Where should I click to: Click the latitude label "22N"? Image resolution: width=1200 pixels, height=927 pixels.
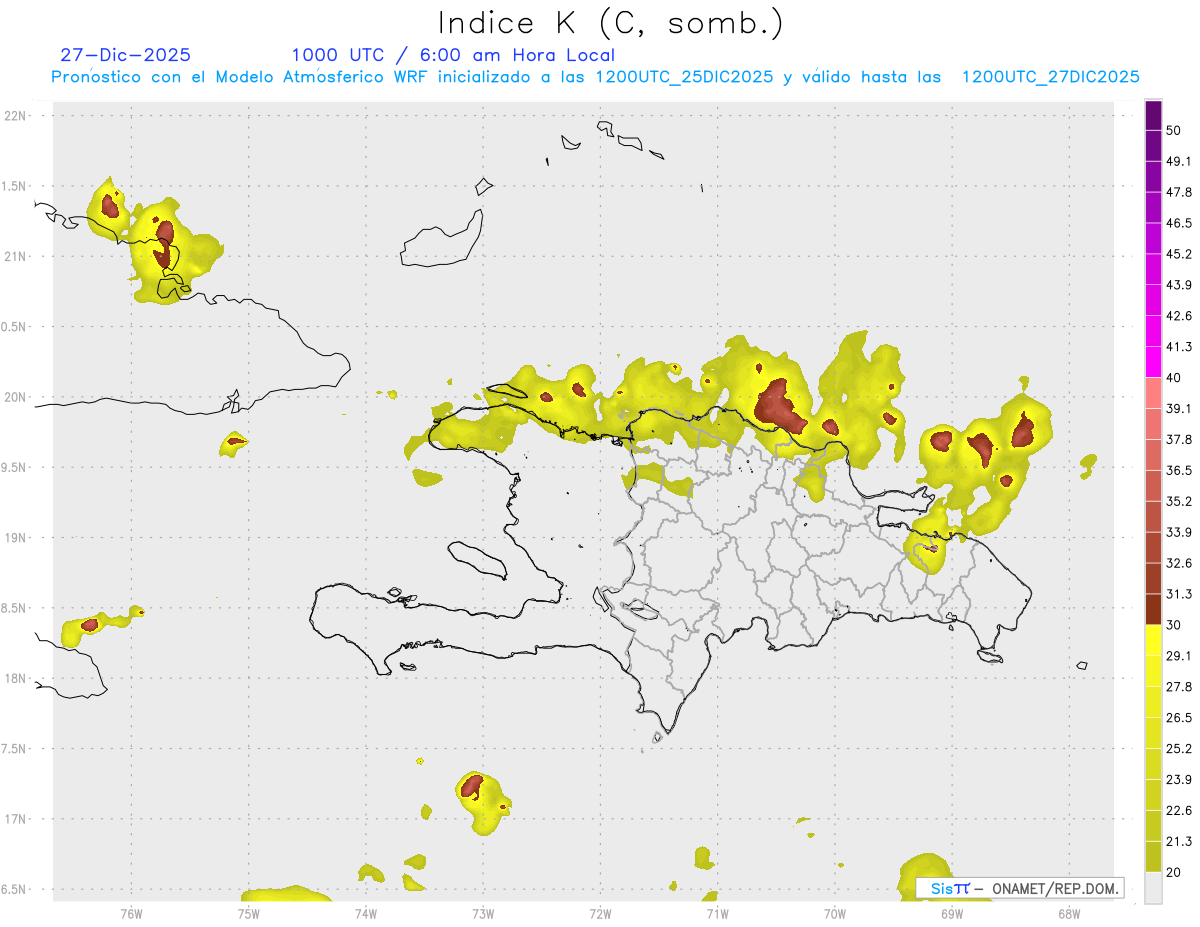click(x=17, y=116)
